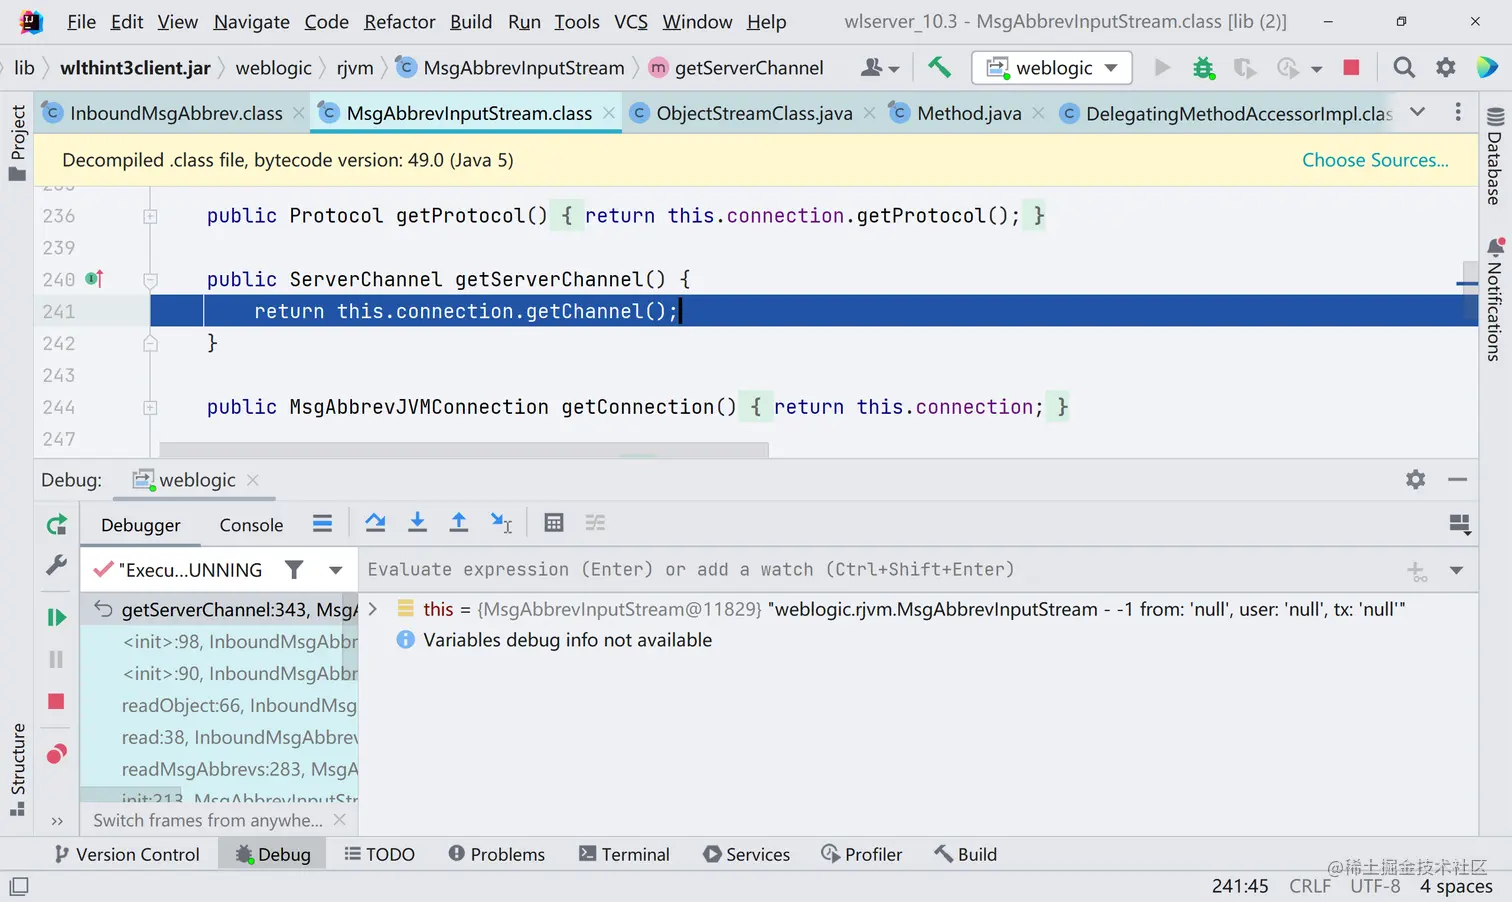Click the Debug bug icon in main toolbar
Screen dimensions: 1512x902
[1203, 67]
